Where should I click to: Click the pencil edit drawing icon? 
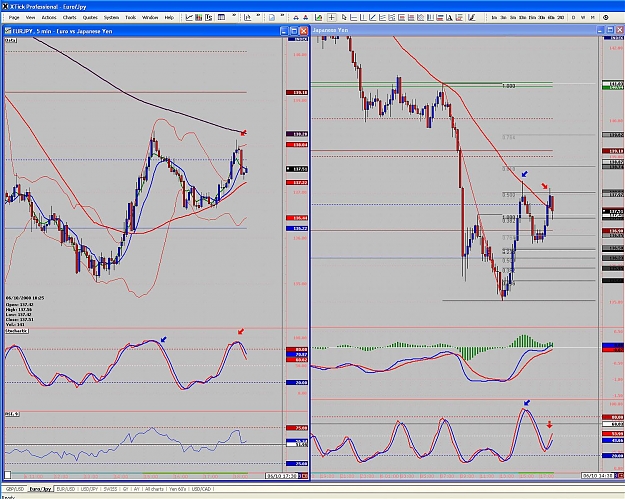[472, 18]
